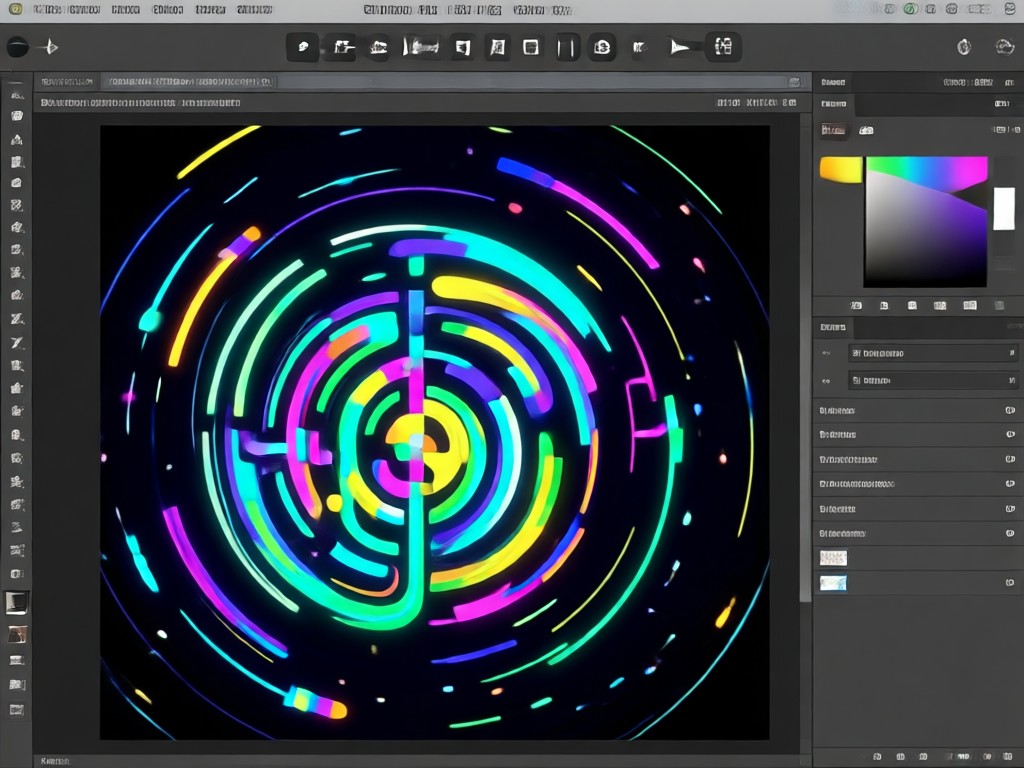The height and width of the screenshot is (768, 1024).
Task: Click the green circular icon in the menu bar
Action: (x=909, y=9)
